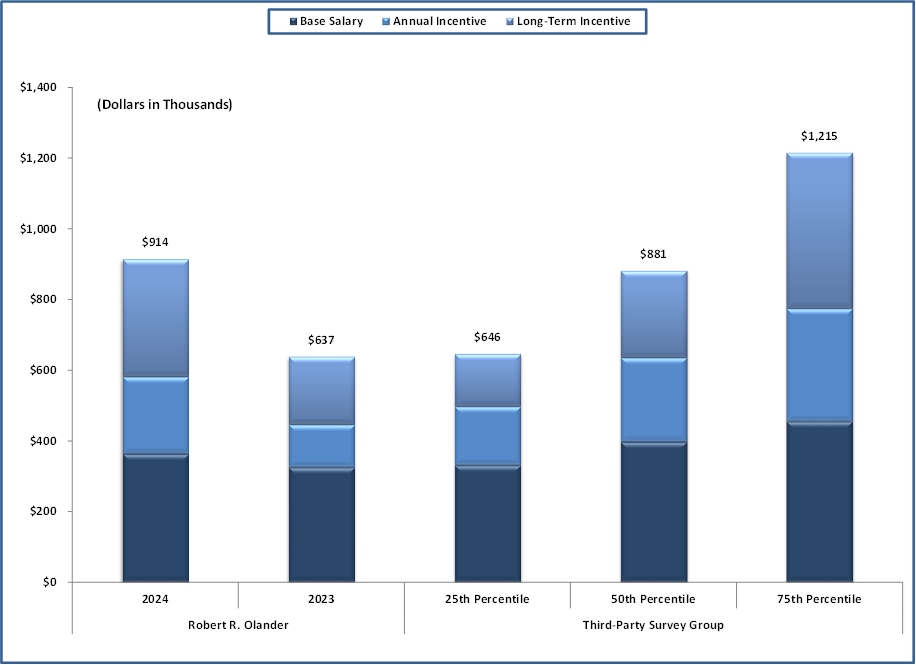Select the Robert R. Olander group label
Image resolution: width=916 pixels, height=665 pixels.
pos(238,625)
